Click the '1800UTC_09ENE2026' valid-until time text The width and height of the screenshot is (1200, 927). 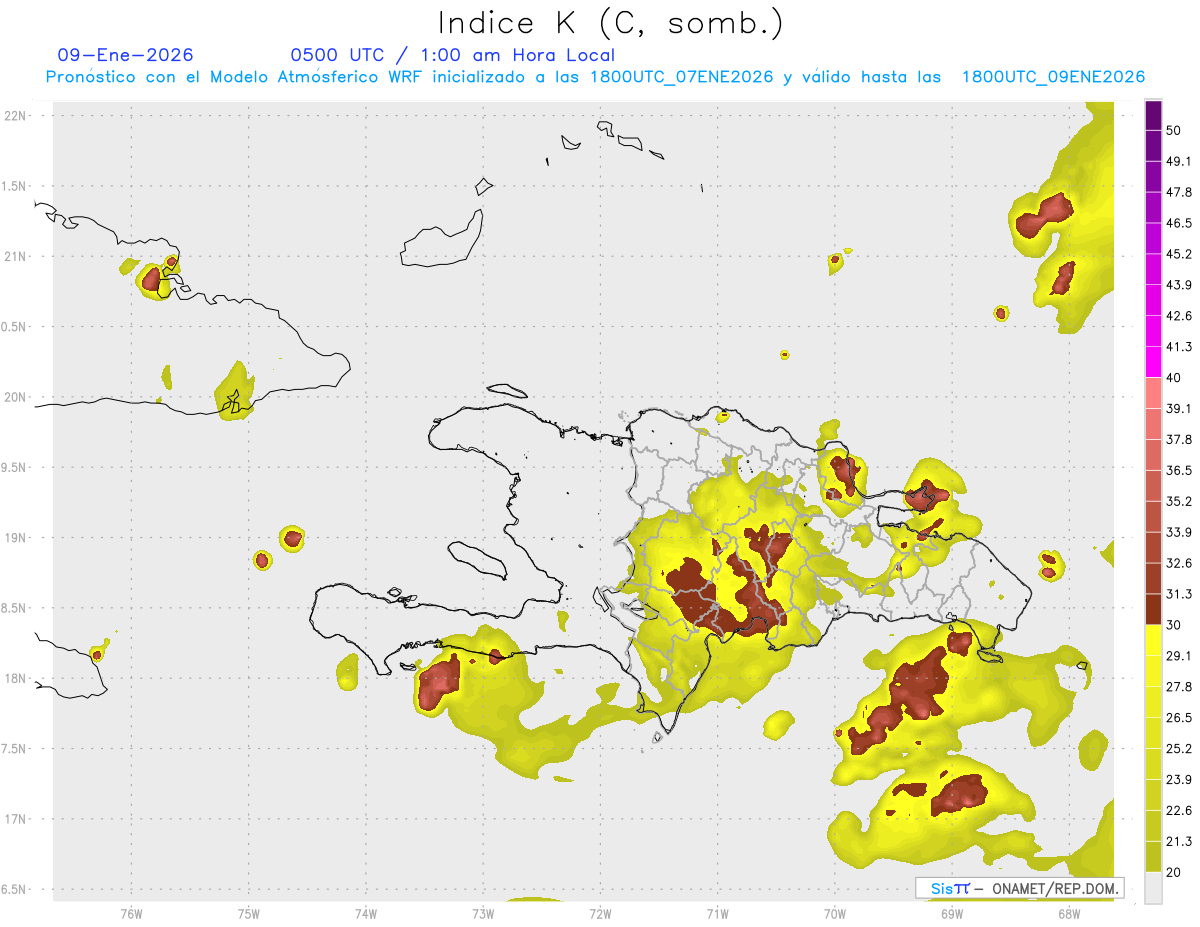click(x=1053, y=77)
